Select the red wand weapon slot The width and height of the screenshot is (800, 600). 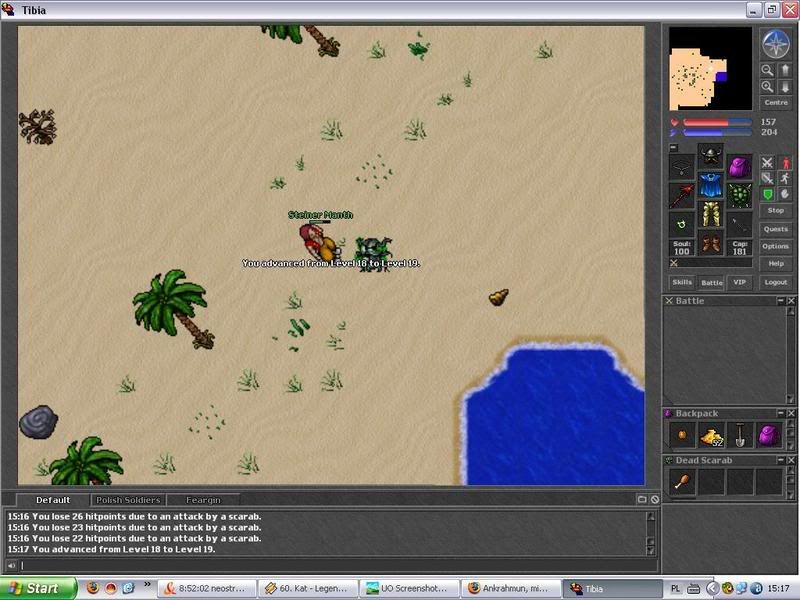pos(682,196)
